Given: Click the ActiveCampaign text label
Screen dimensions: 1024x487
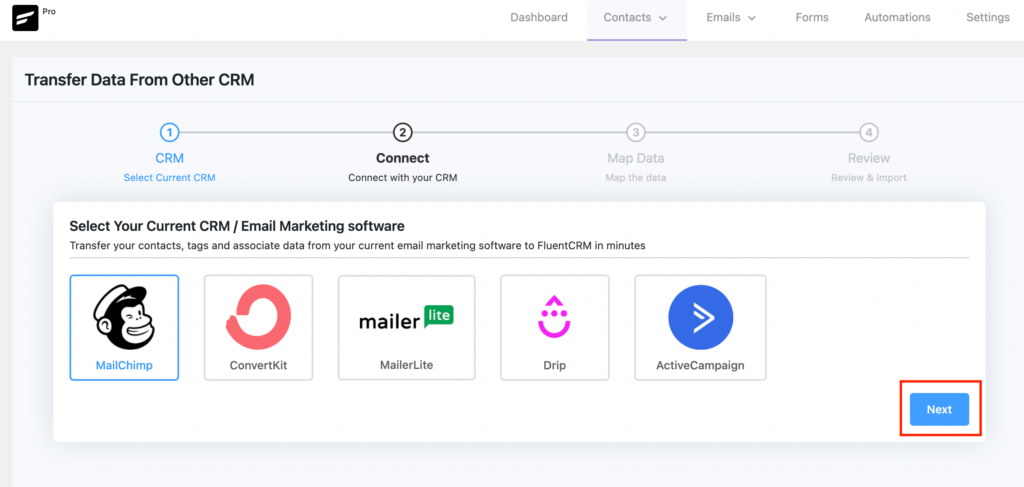Looking at the screenshot, I should 700,366.
